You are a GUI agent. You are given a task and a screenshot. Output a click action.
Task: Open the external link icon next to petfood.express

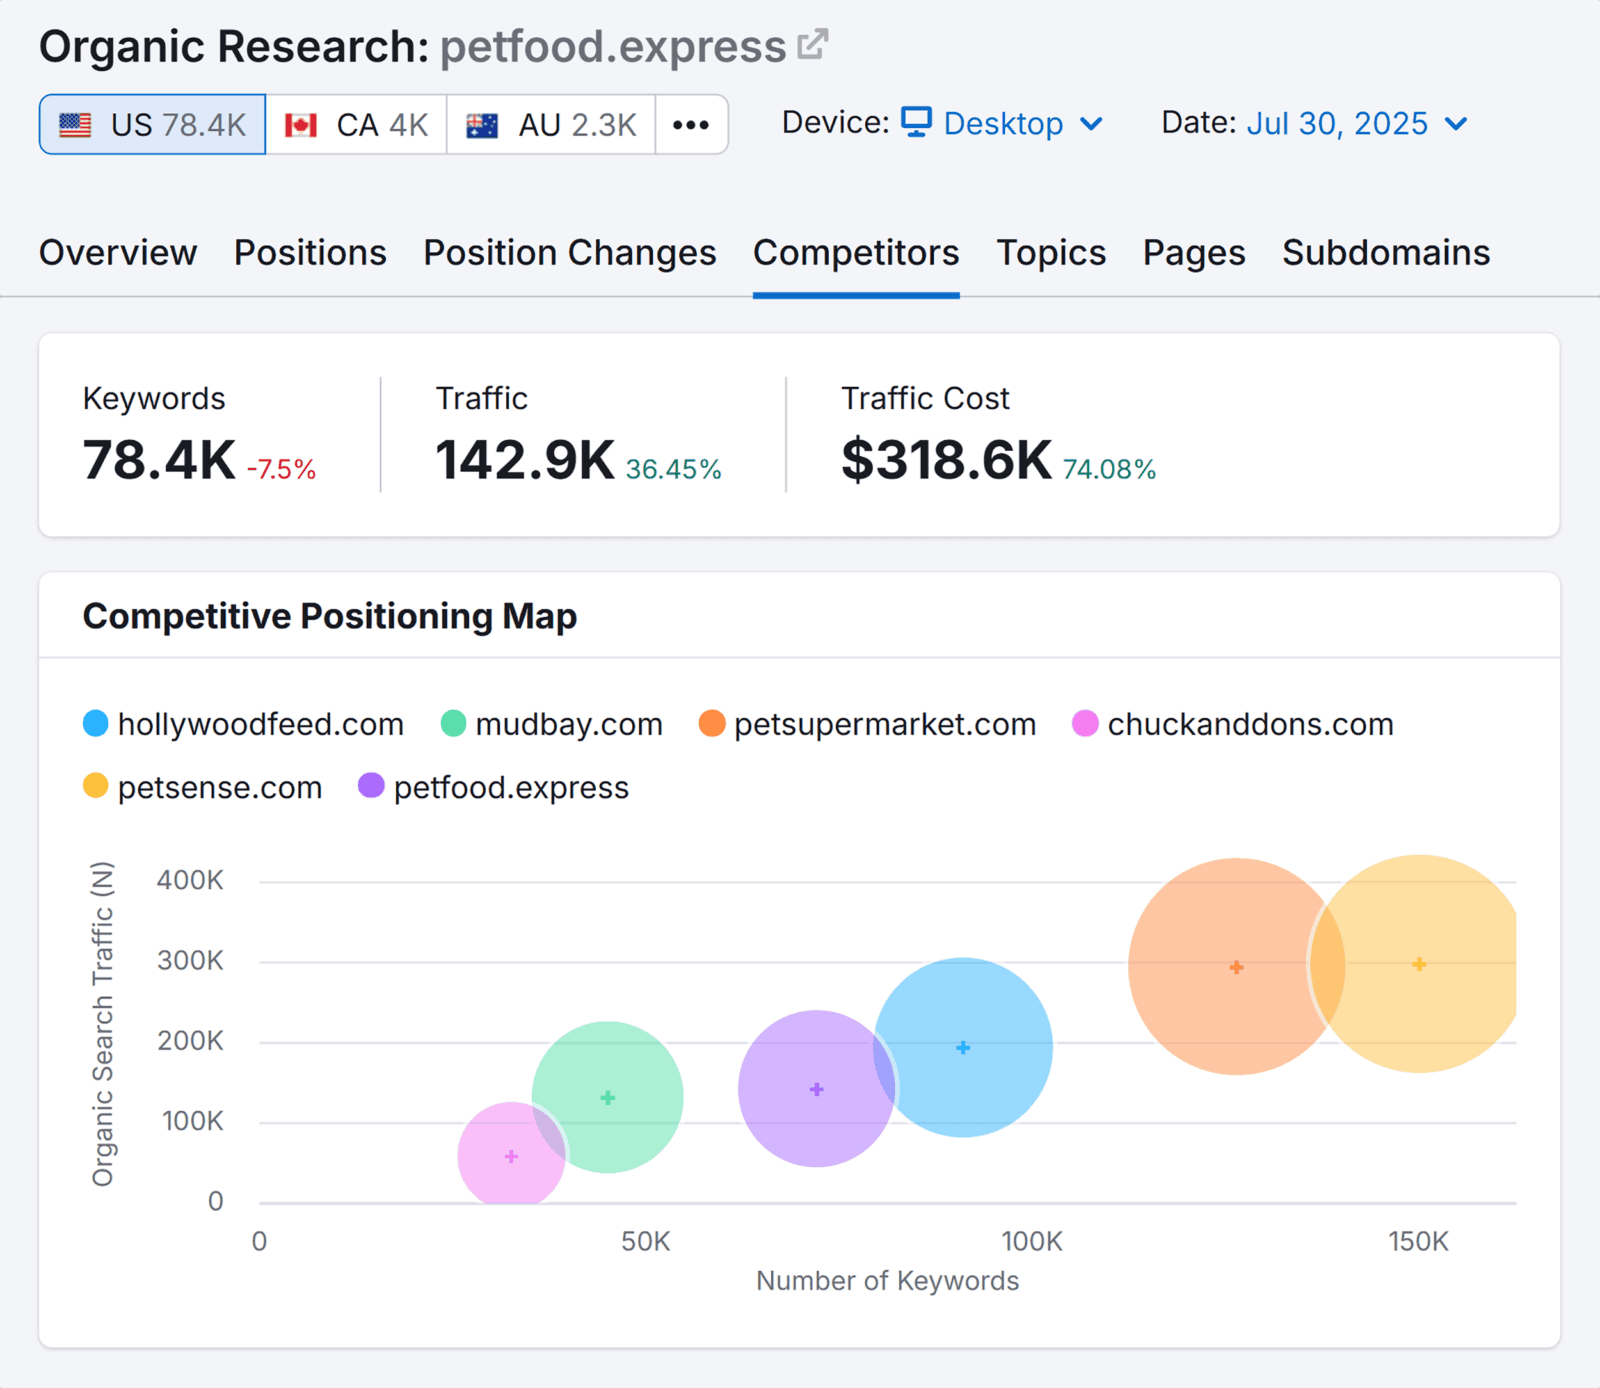(814, 42)
